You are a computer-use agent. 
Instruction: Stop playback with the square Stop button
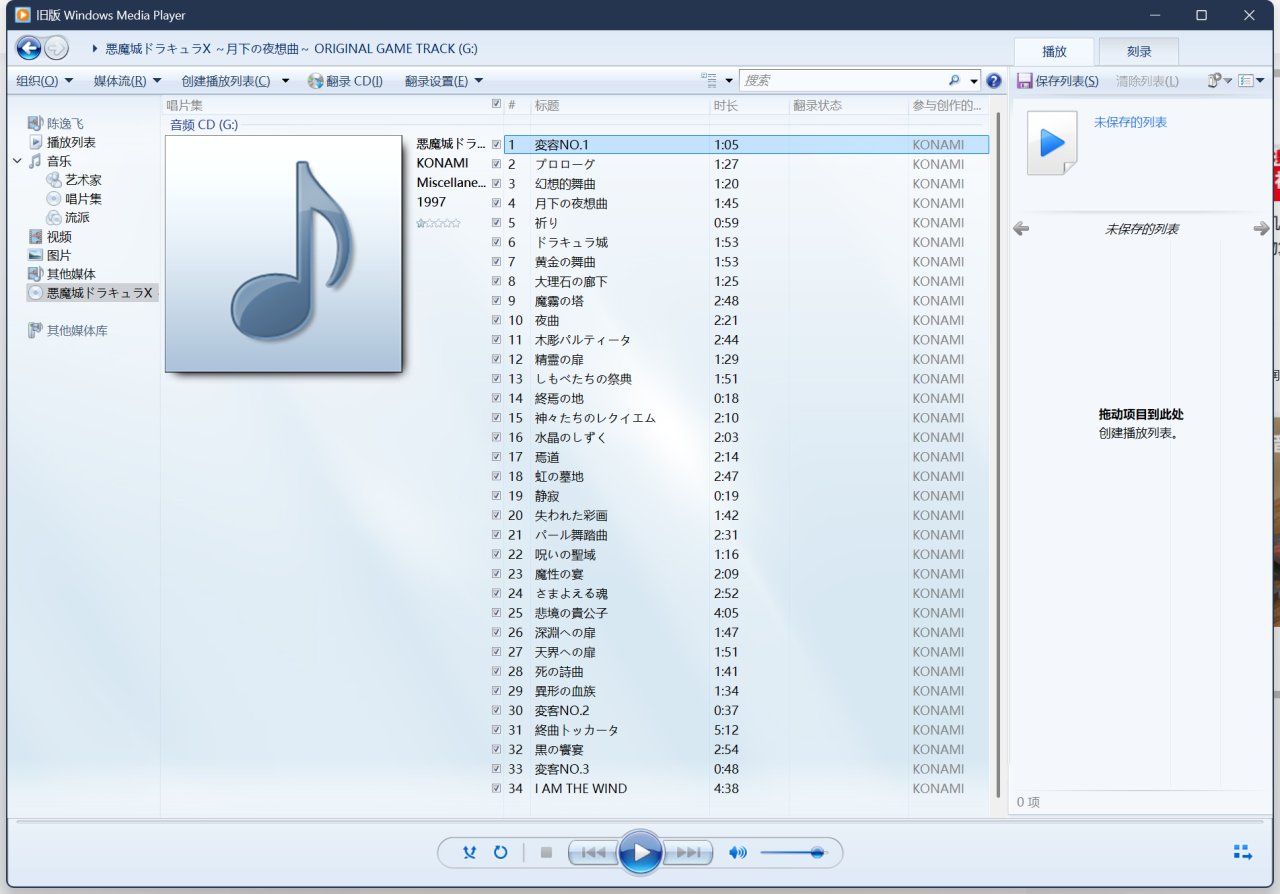[546, 853]
